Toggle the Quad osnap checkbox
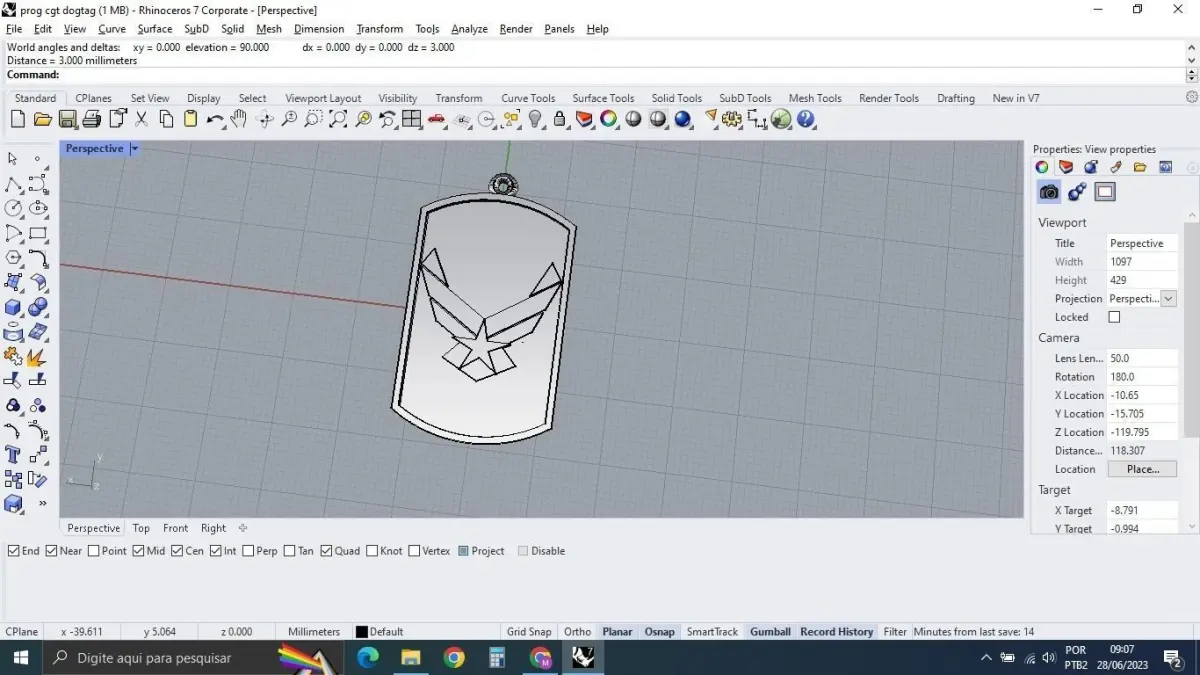This screenshot has width=1200, height=675. [326, 551]
